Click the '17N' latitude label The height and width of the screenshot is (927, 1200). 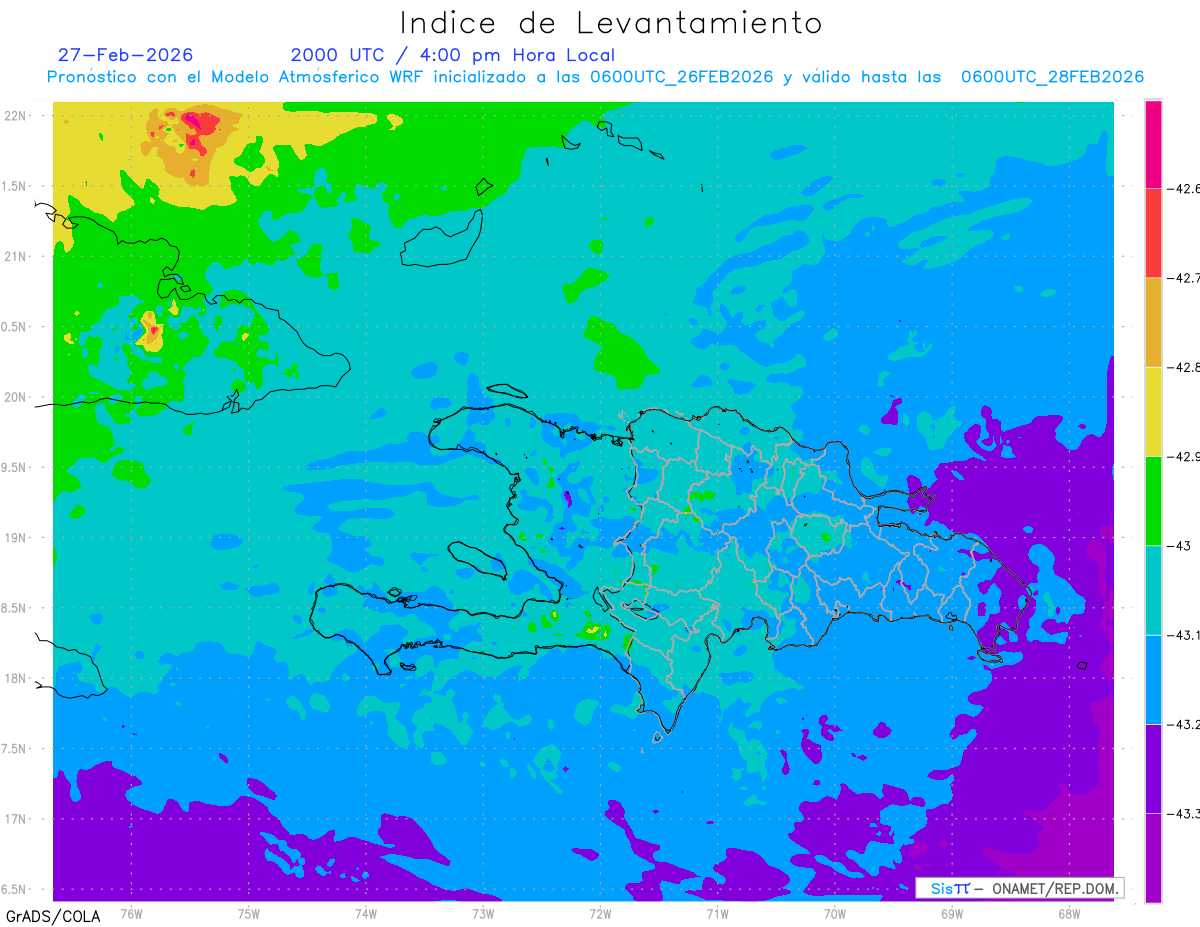tap(16, 819)
